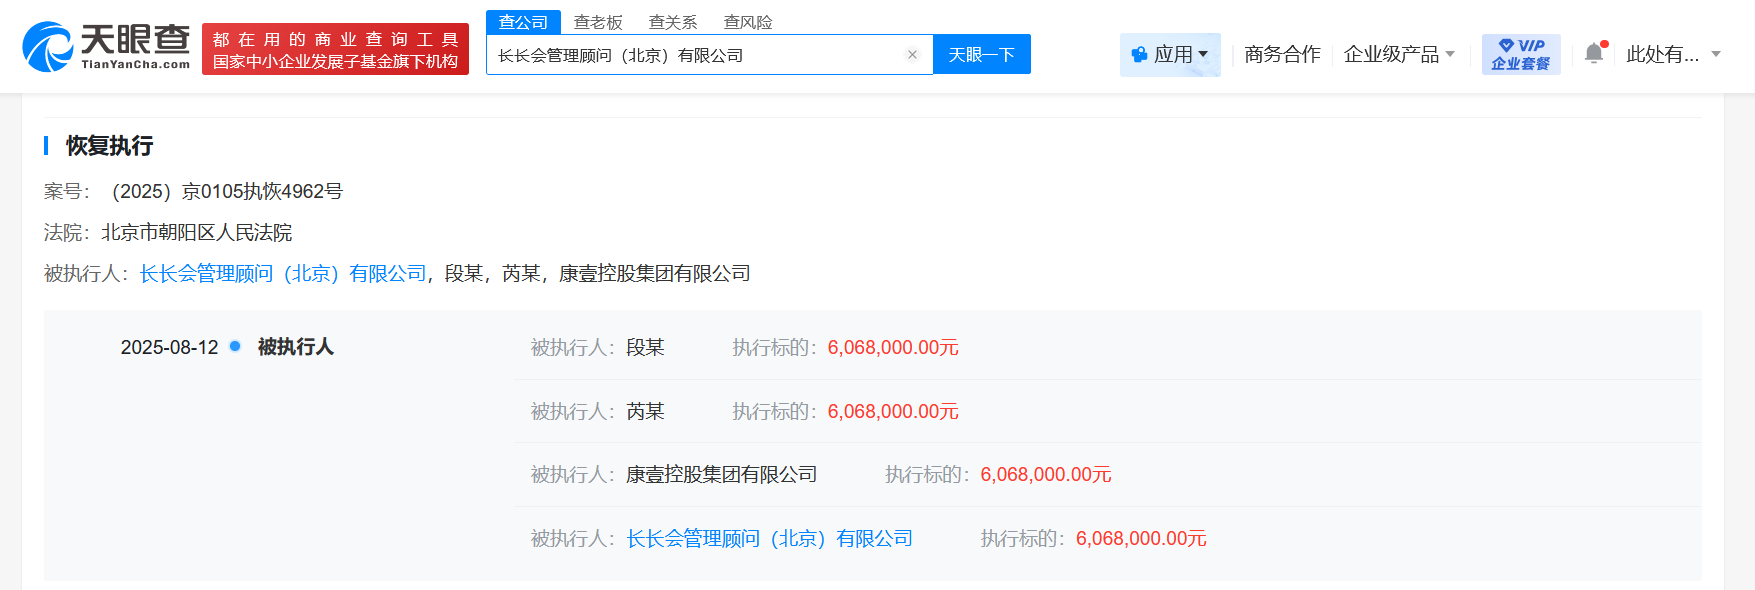Open 长长会管理顾问 link in 被执行人 header line
The image size is (1755, 590).
click(x=283, y=273)
